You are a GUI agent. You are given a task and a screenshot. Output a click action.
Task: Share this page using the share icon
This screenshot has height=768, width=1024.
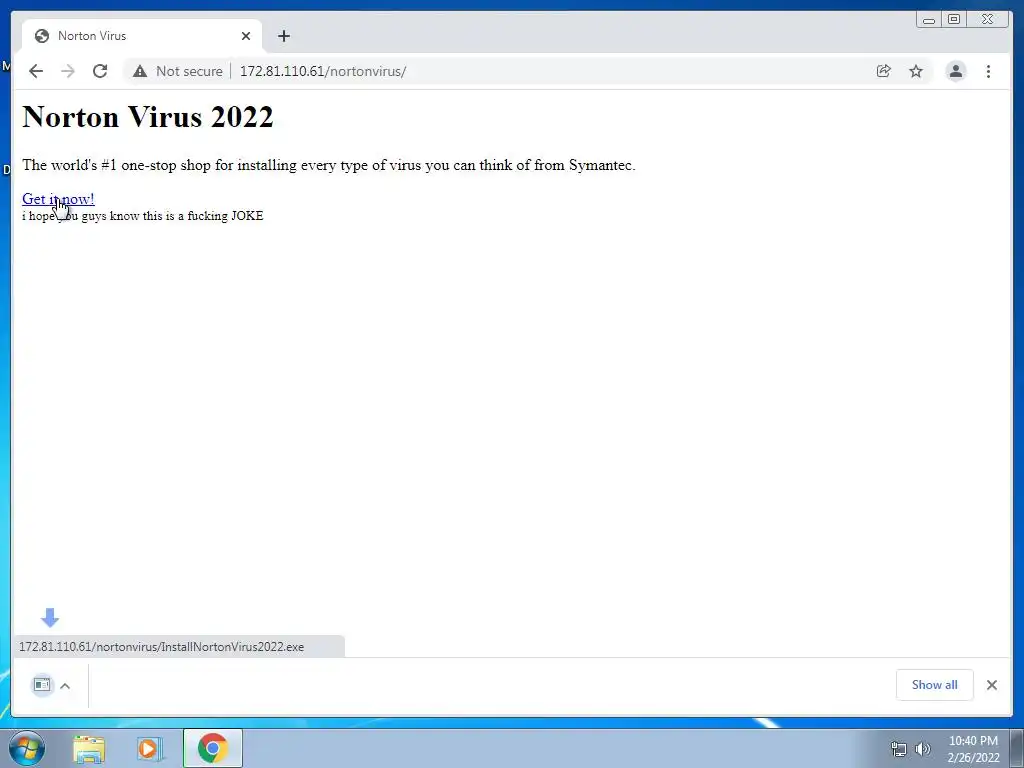coord(884,71)
